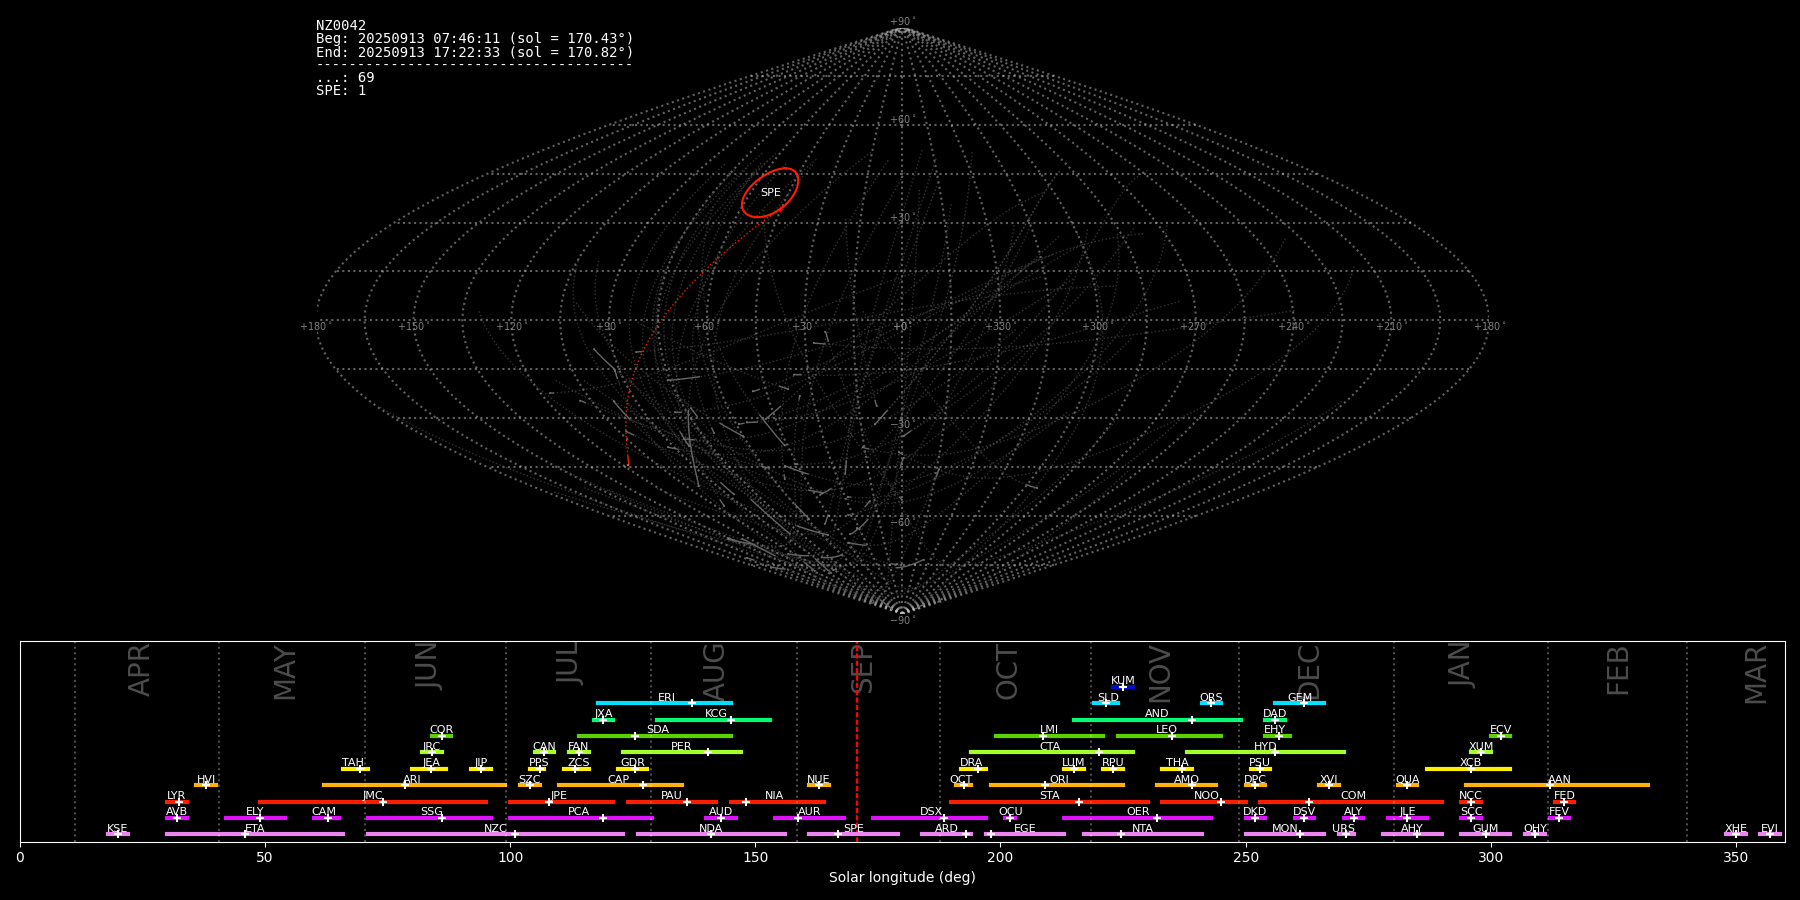Click the AND green shower bar

[x=1157, y=720]
